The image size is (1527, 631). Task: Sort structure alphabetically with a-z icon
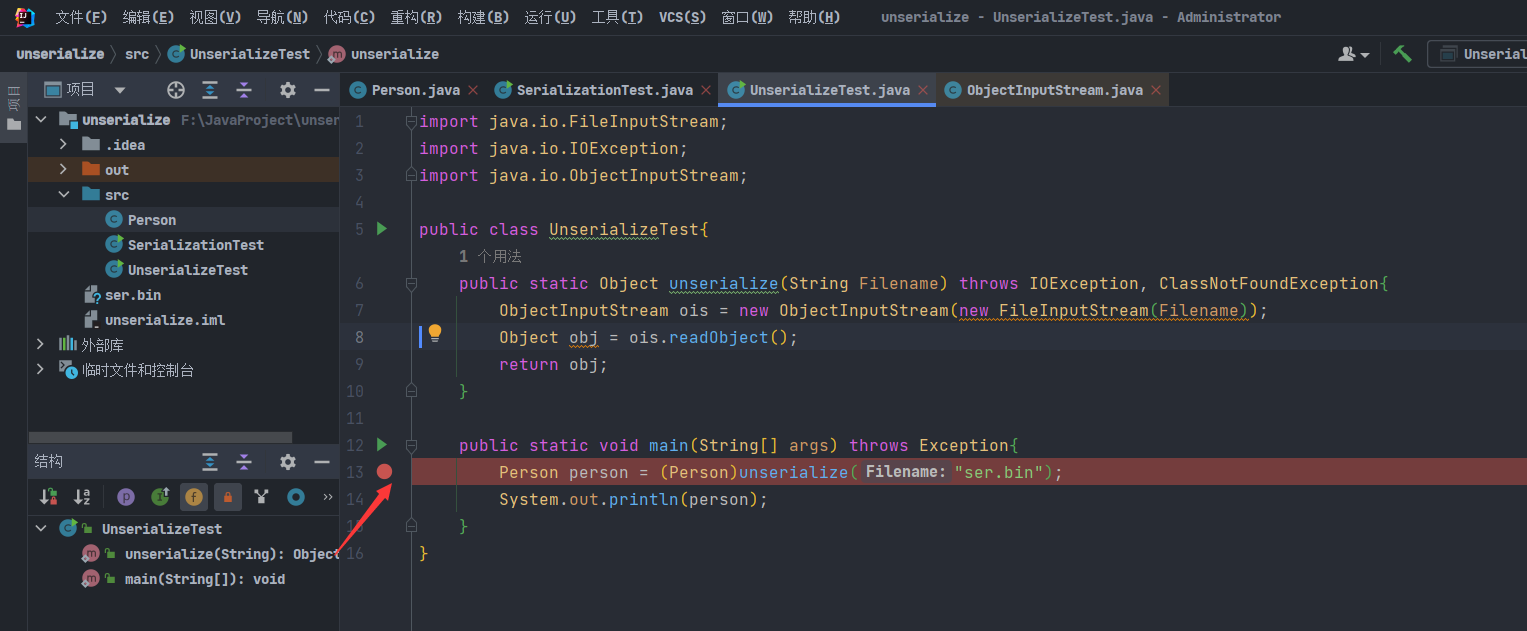pyautogui.click(x=83, y=496)
